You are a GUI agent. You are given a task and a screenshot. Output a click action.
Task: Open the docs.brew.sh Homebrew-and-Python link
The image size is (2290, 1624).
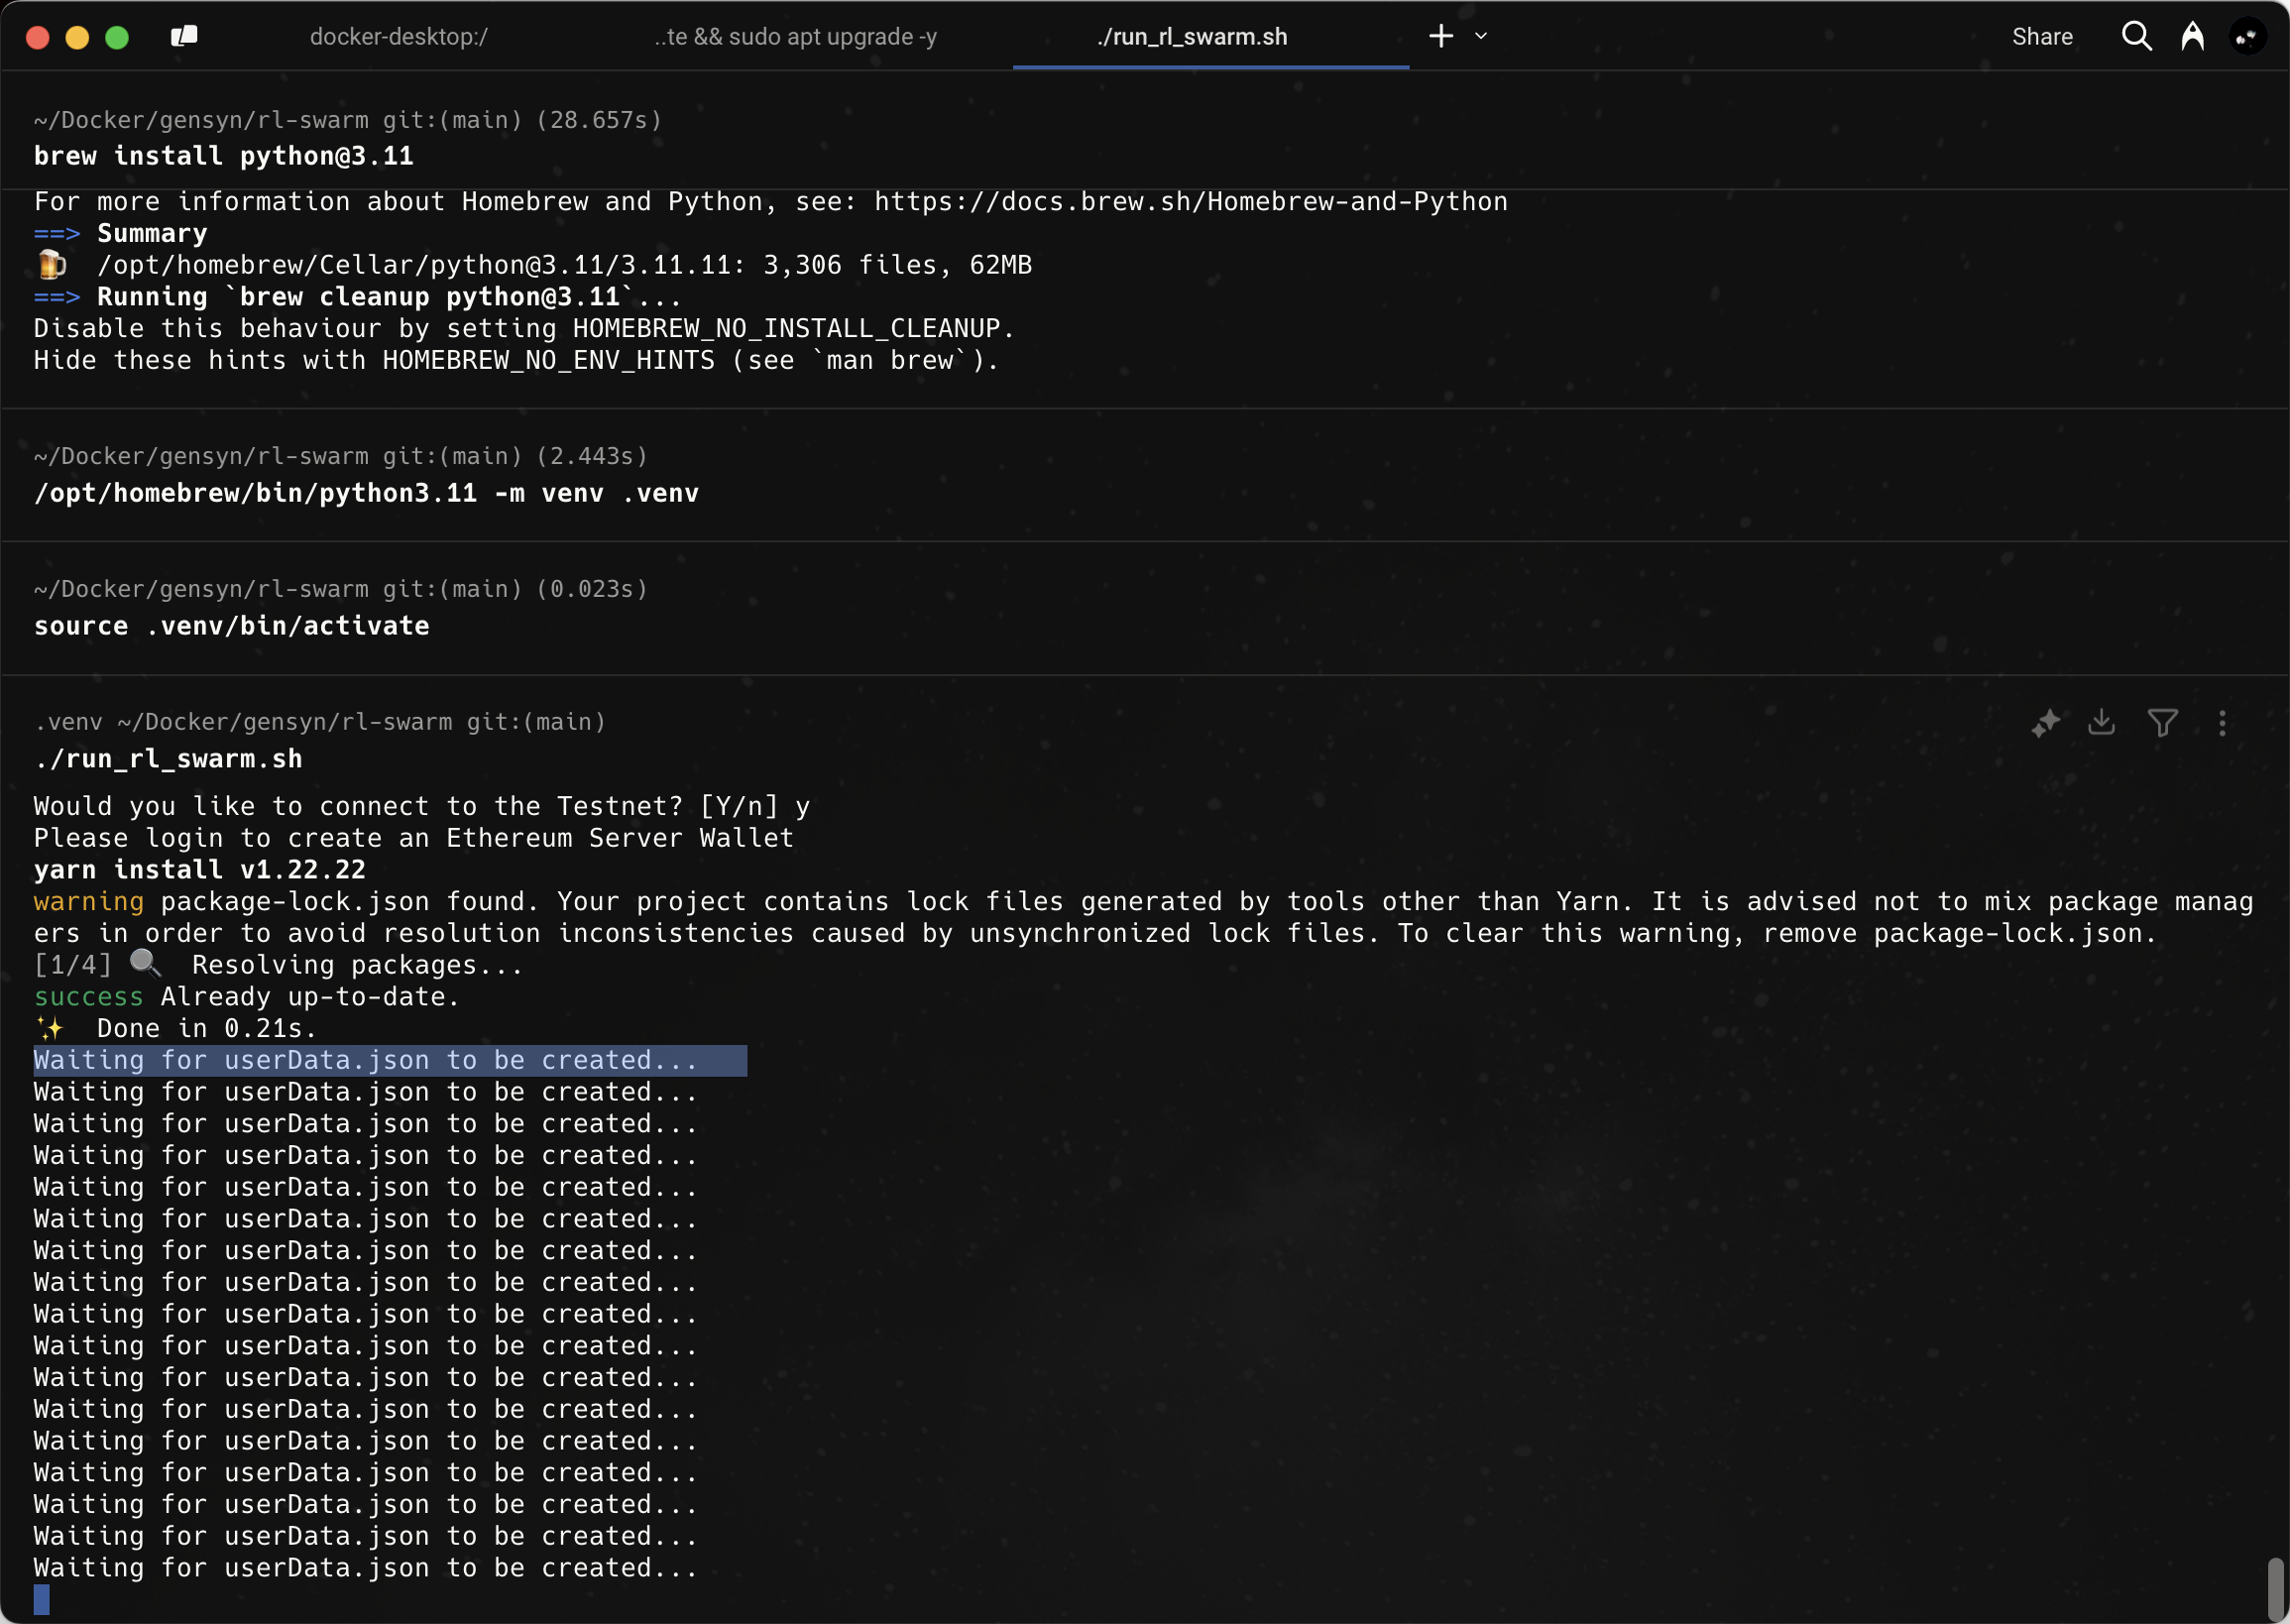coord(1190,202)
